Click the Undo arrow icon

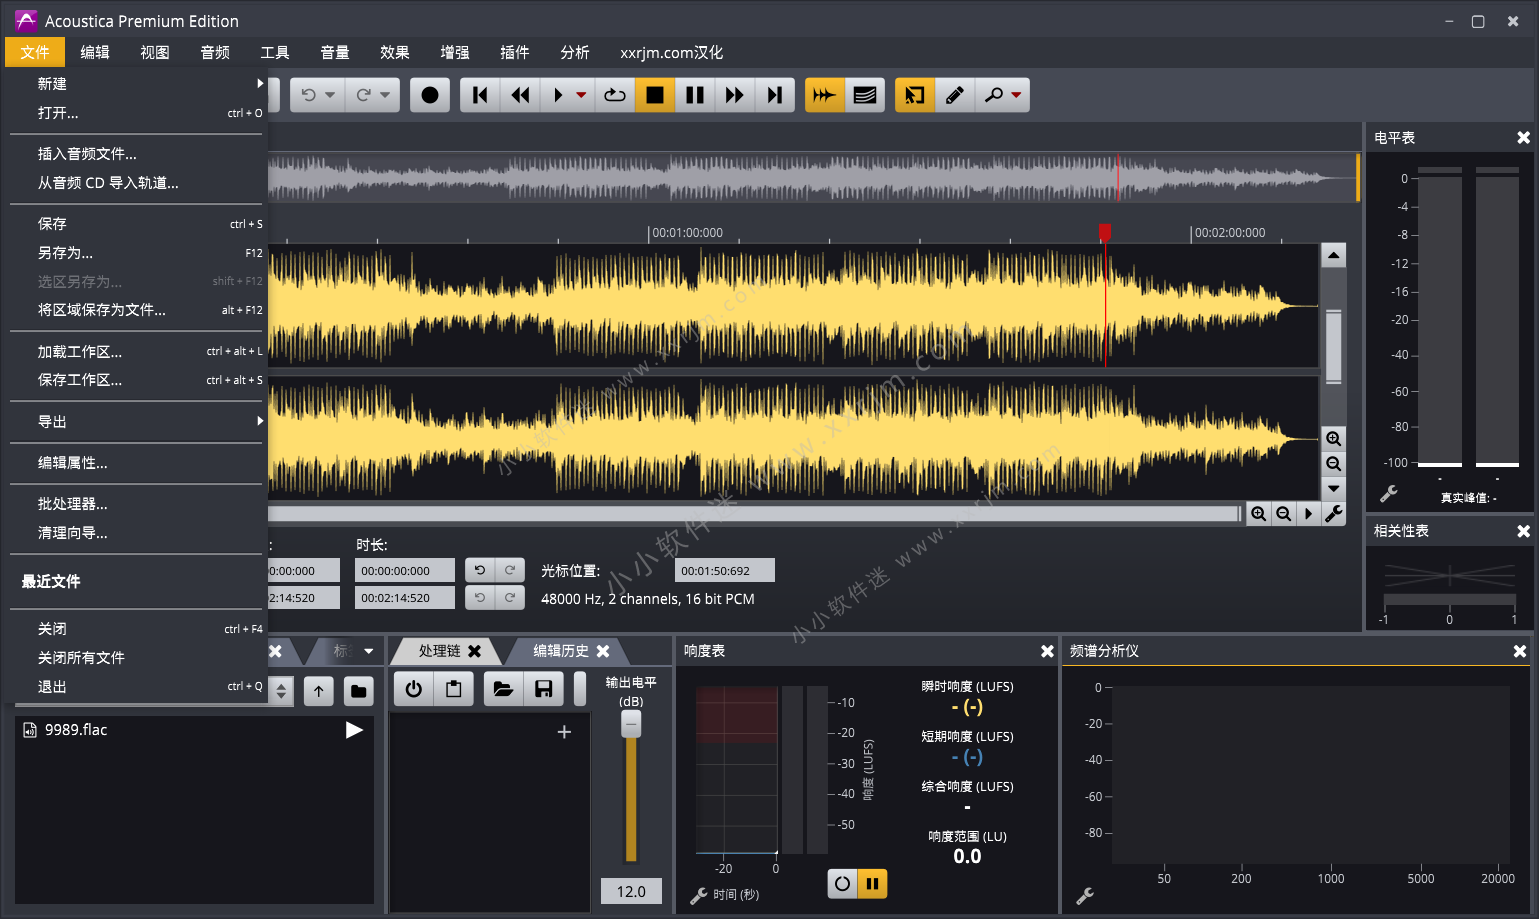(x=308, y=95)
